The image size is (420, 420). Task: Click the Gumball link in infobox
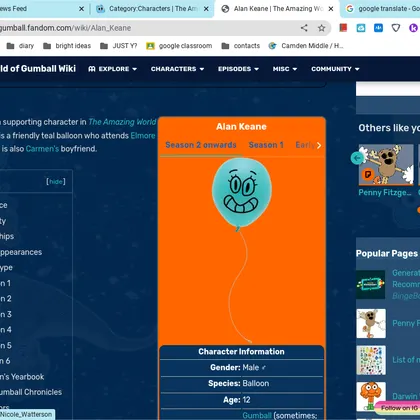[257, 416]
